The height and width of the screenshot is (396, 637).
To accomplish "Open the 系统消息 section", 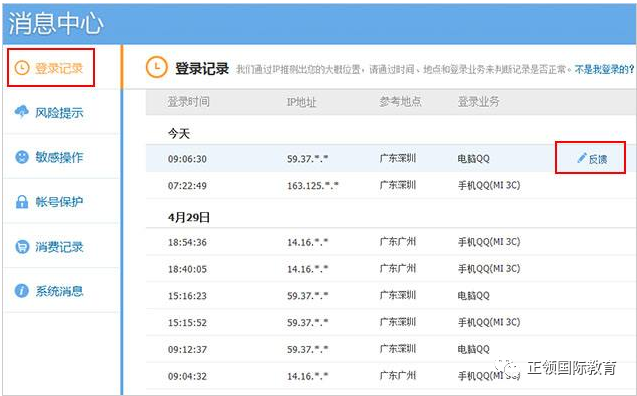I will [59, 291].
